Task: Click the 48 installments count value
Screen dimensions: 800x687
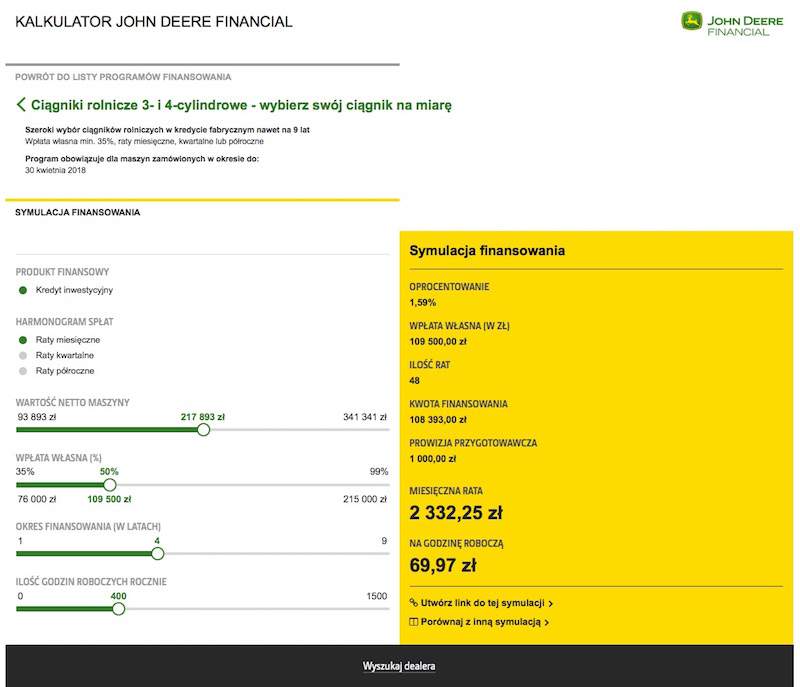Action: coord(414,380)
